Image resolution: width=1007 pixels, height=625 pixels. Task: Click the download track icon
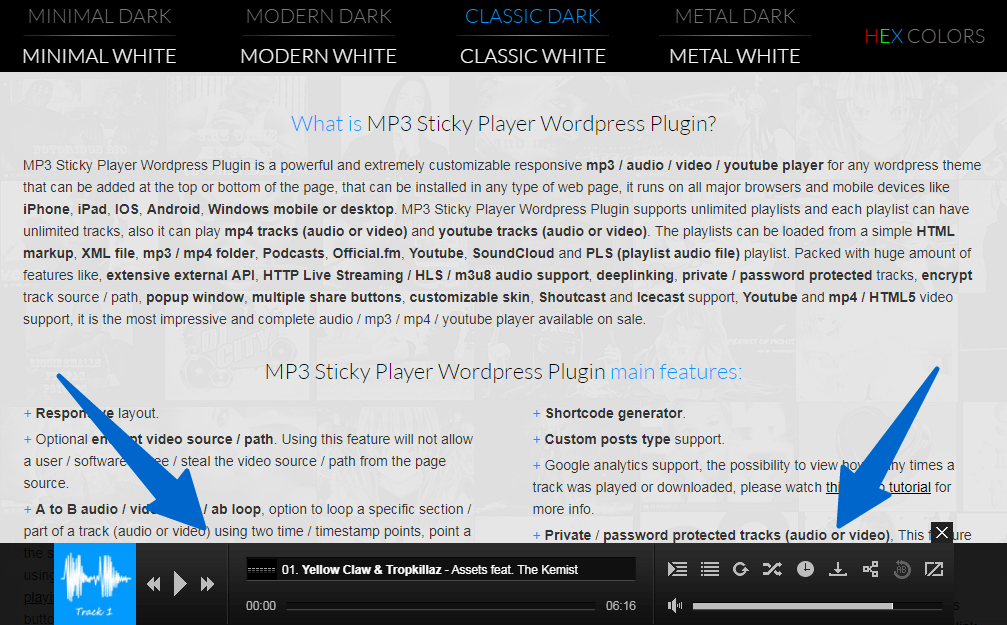(x=837, y=568)
